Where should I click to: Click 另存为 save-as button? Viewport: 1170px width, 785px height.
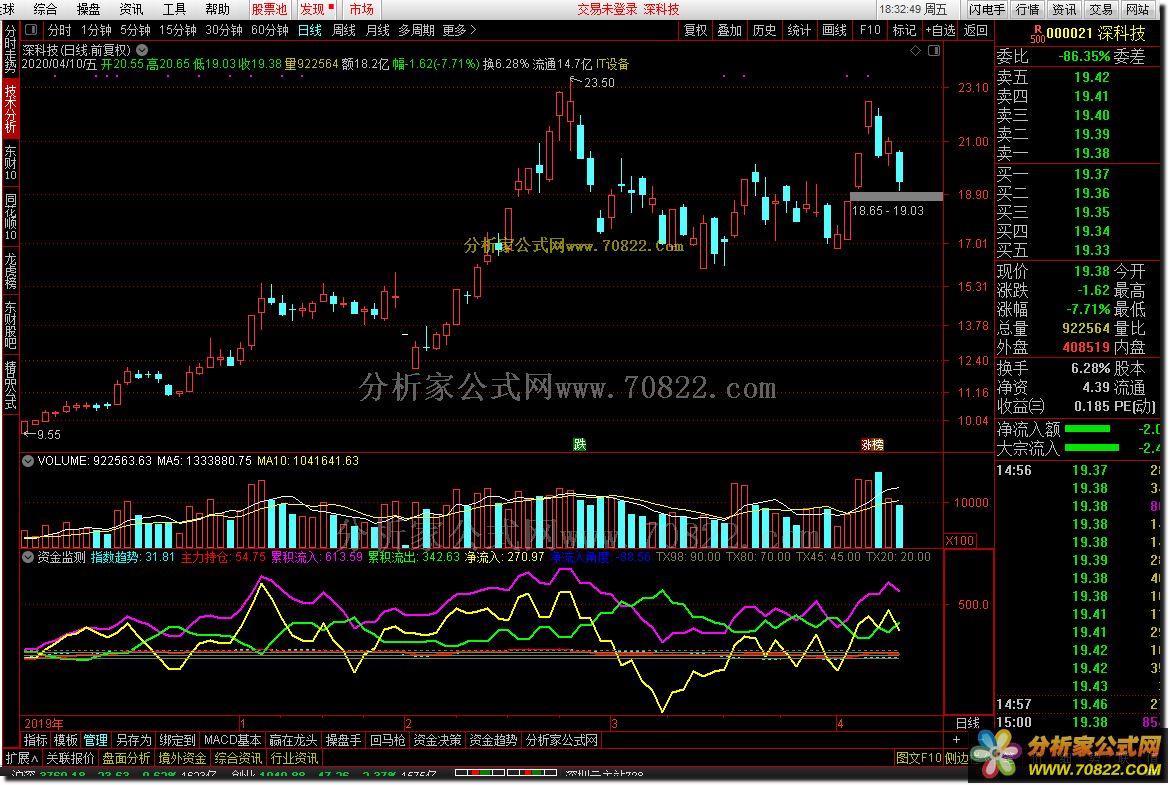(134, 740)
